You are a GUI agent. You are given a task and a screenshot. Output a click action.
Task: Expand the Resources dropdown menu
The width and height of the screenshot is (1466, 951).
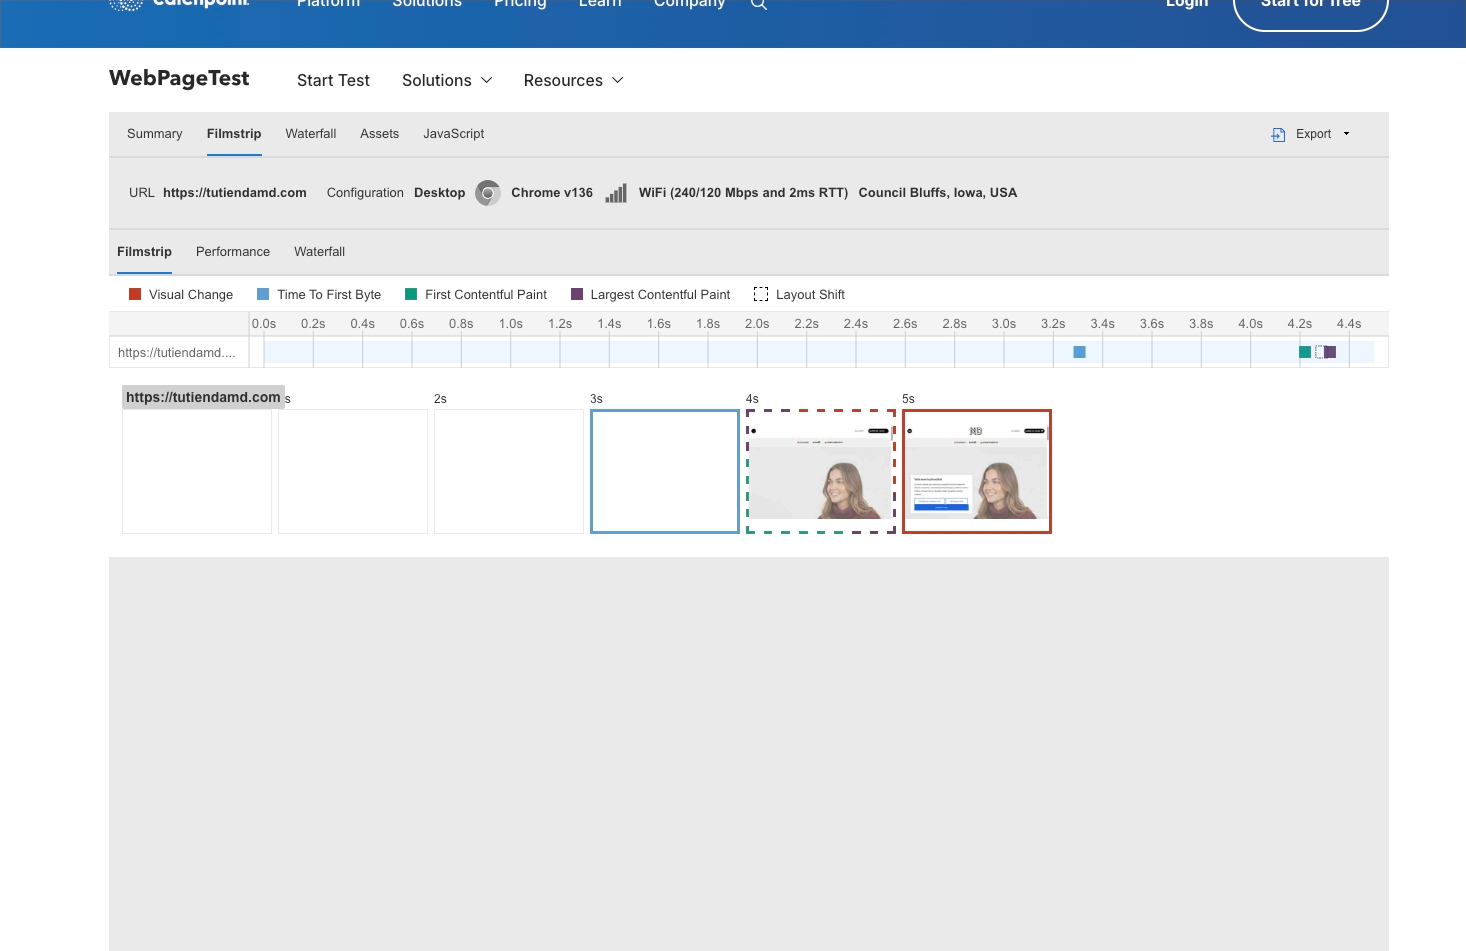coord(573,80)
